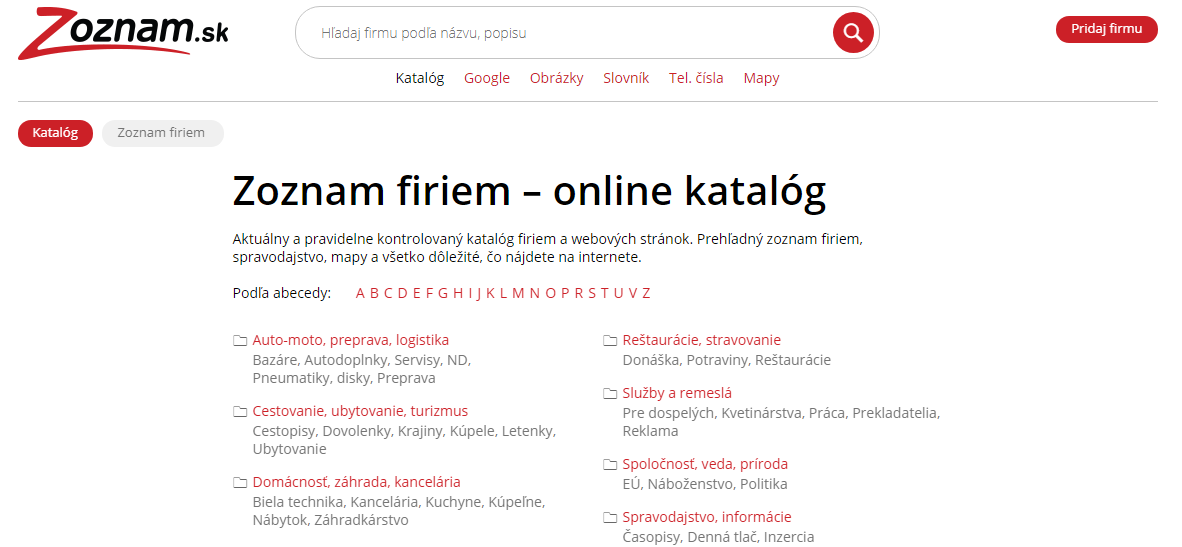Click folder icon beside Auto-moto, preprava, logistika
Screen dimensions: 1182x547
[x=240, y=341]
